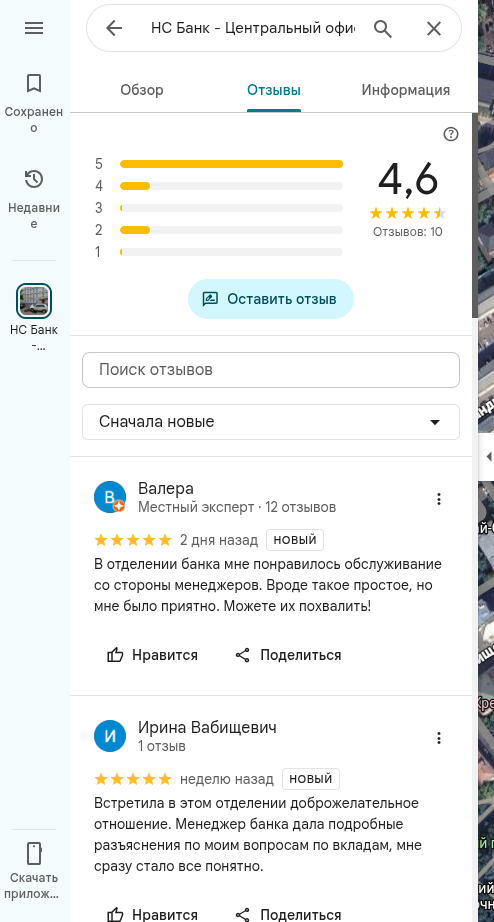Viewport: 494px width, 922px height.
Task: Click Местный эксперт · 12 отзывов text
Action: (237, 507)
